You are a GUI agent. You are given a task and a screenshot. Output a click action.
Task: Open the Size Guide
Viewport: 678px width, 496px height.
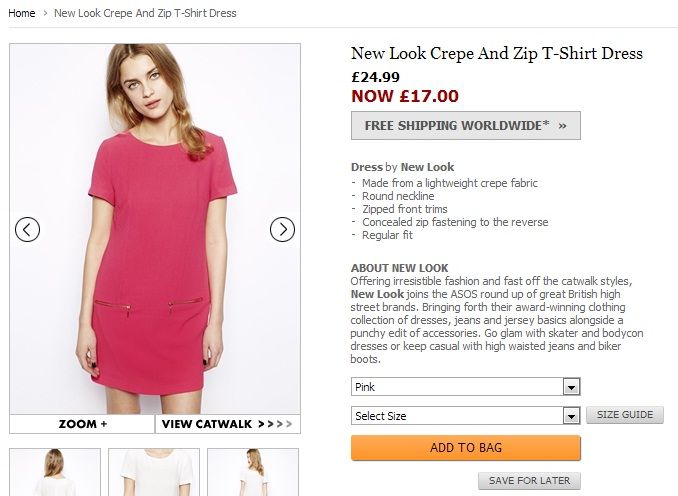click(624, 415)
